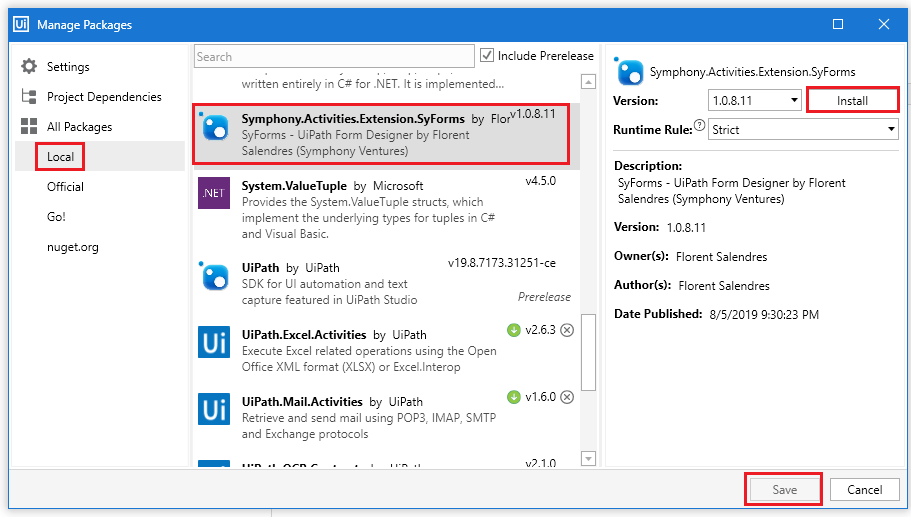Click the package list scrollbar thumb
Image resolution: width=911 pixels, height=517 pixels.
589,353
